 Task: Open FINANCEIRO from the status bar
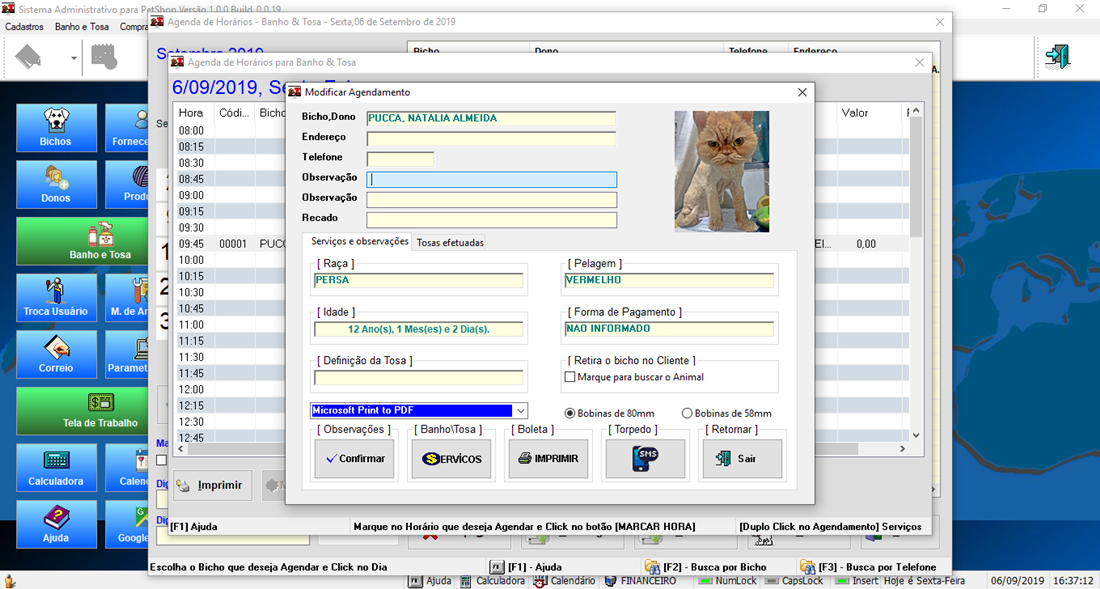point(639,581)
